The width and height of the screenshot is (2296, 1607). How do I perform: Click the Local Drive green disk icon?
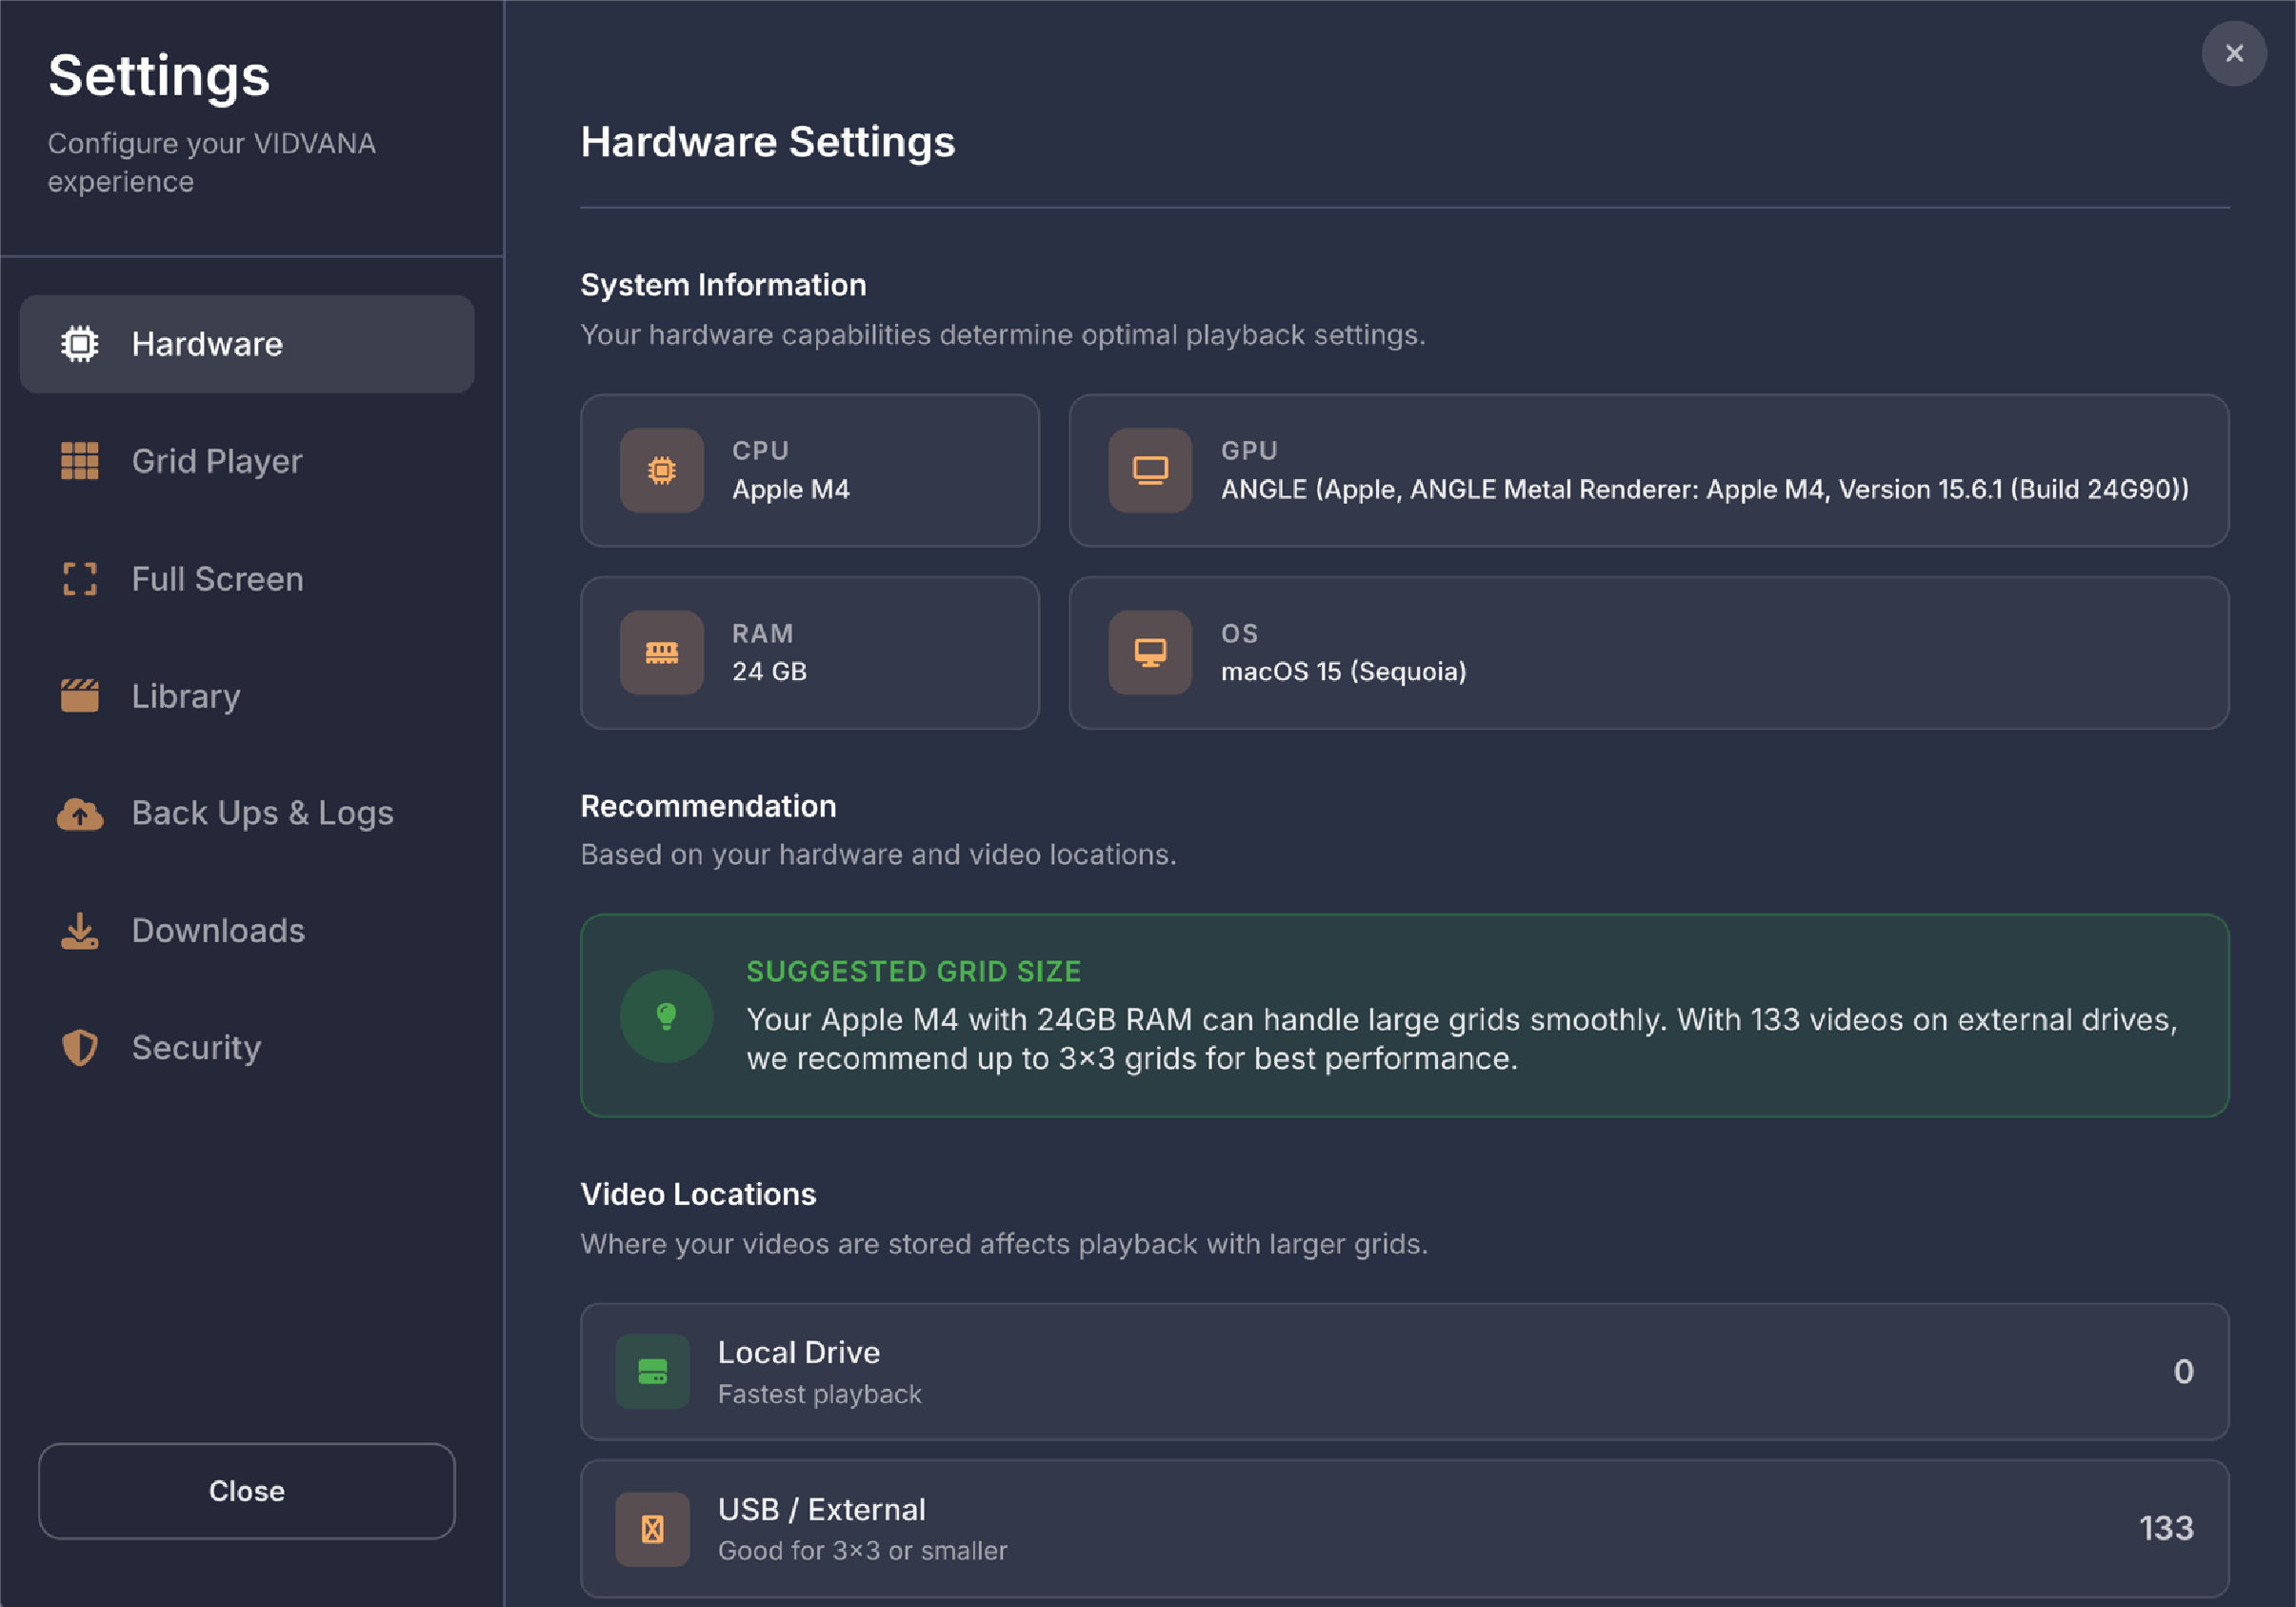point(652,1372)
